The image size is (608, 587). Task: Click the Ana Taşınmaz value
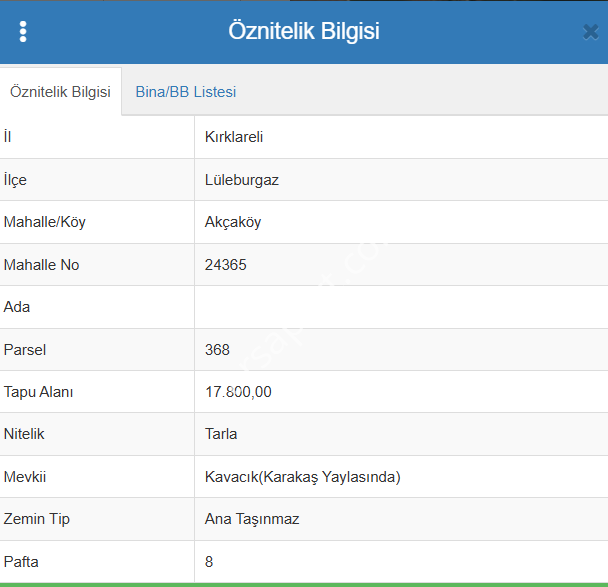252,519
